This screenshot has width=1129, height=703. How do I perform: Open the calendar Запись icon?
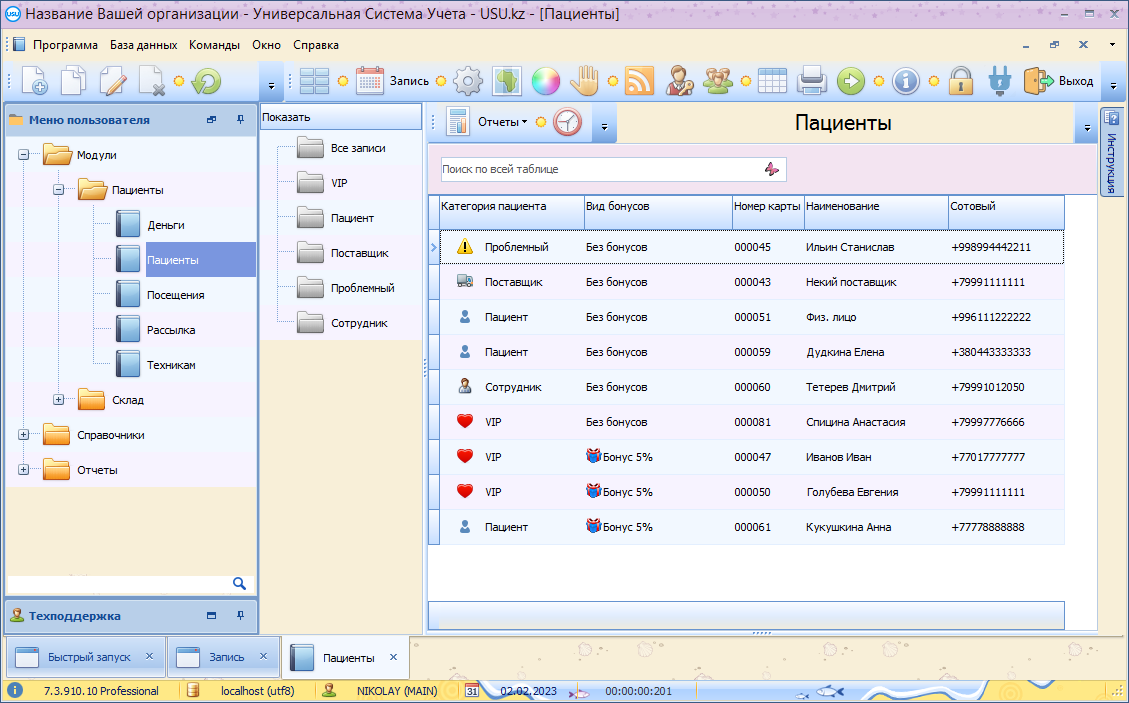pos(370,81)
